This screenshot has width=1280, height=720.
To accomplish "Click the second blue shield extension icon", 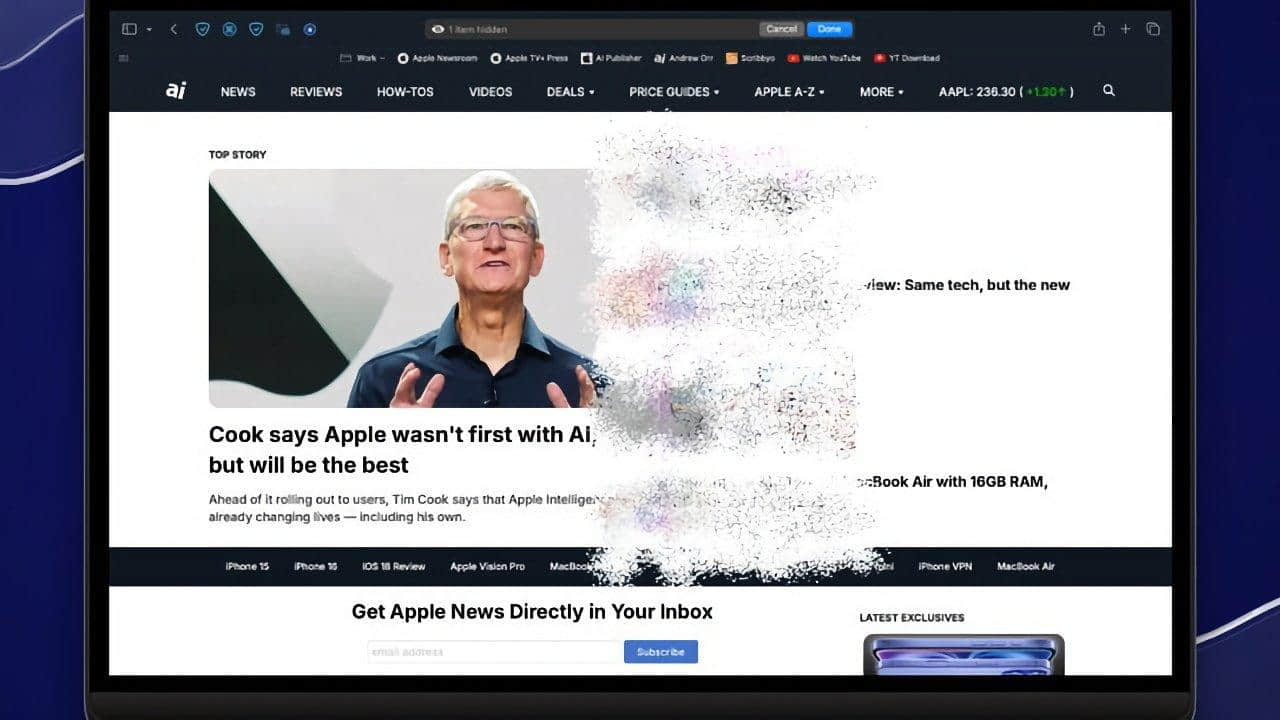I will point(256,29).
